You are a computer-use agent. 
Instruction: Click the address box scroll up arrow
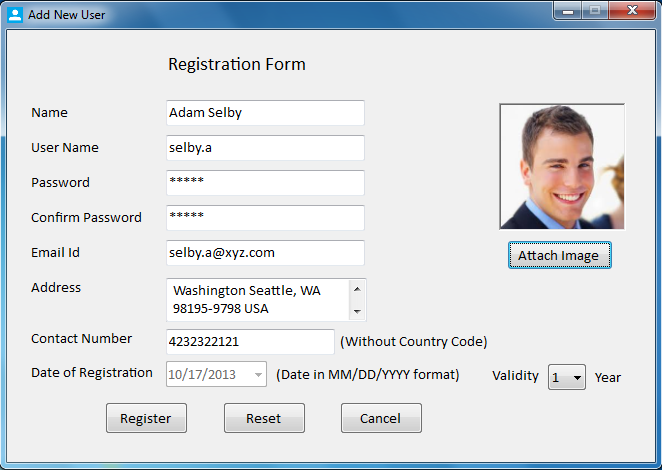click(357, 289)
